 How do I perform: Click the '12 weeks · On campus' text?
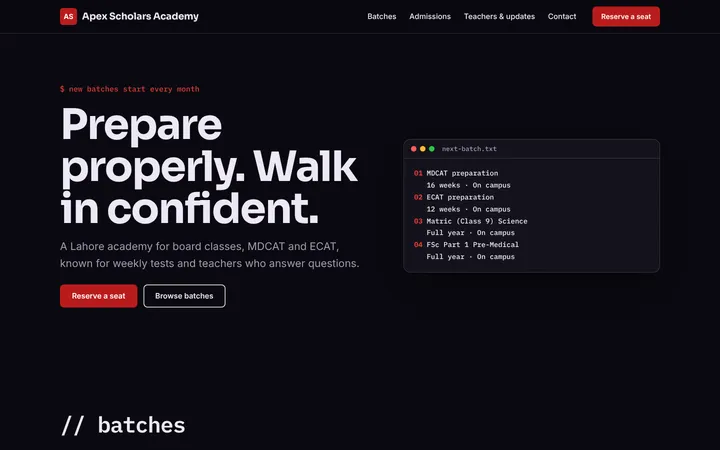click(x=468, y=209)
